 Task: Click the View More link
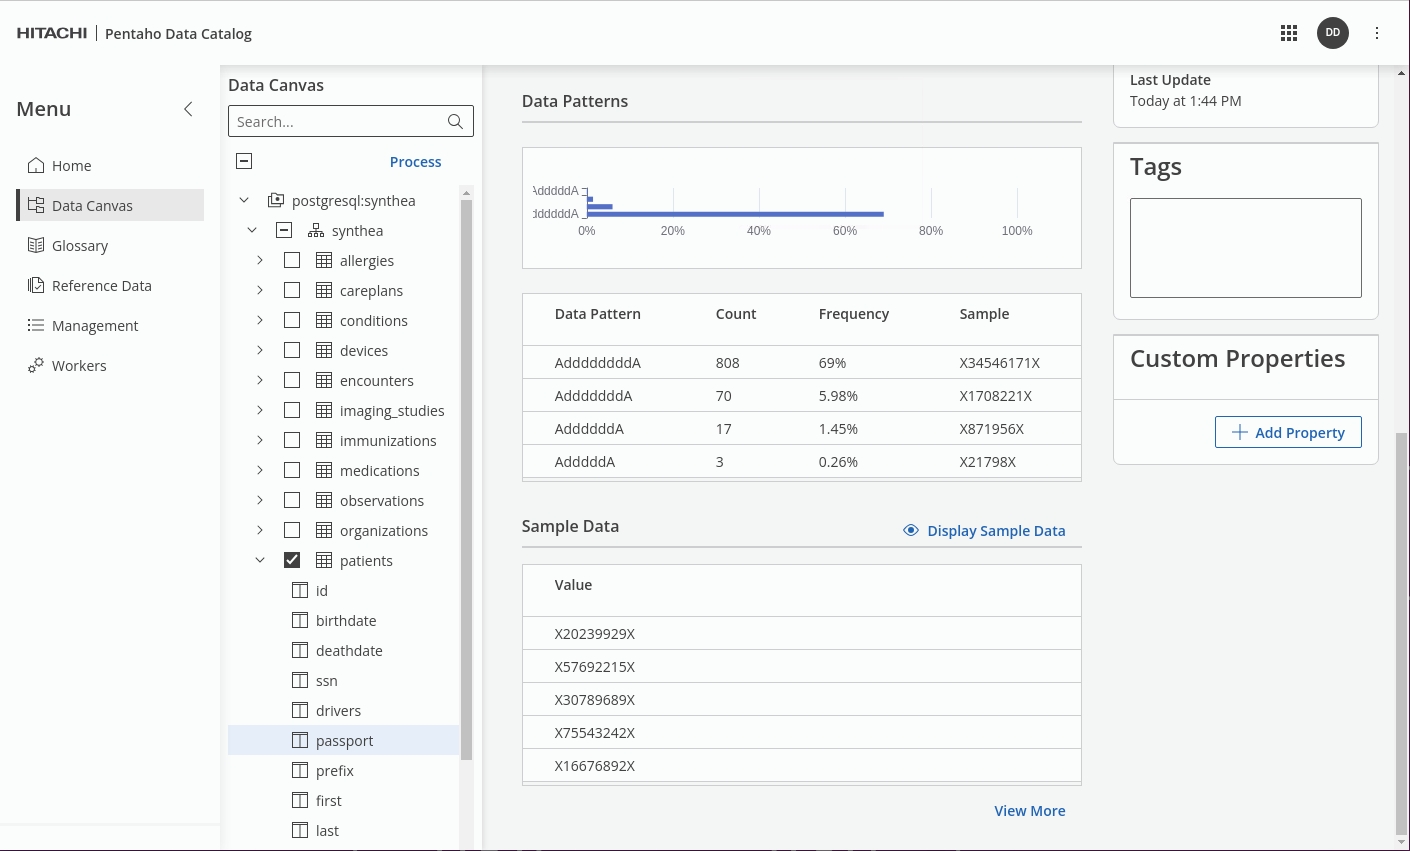[1029, 811]
